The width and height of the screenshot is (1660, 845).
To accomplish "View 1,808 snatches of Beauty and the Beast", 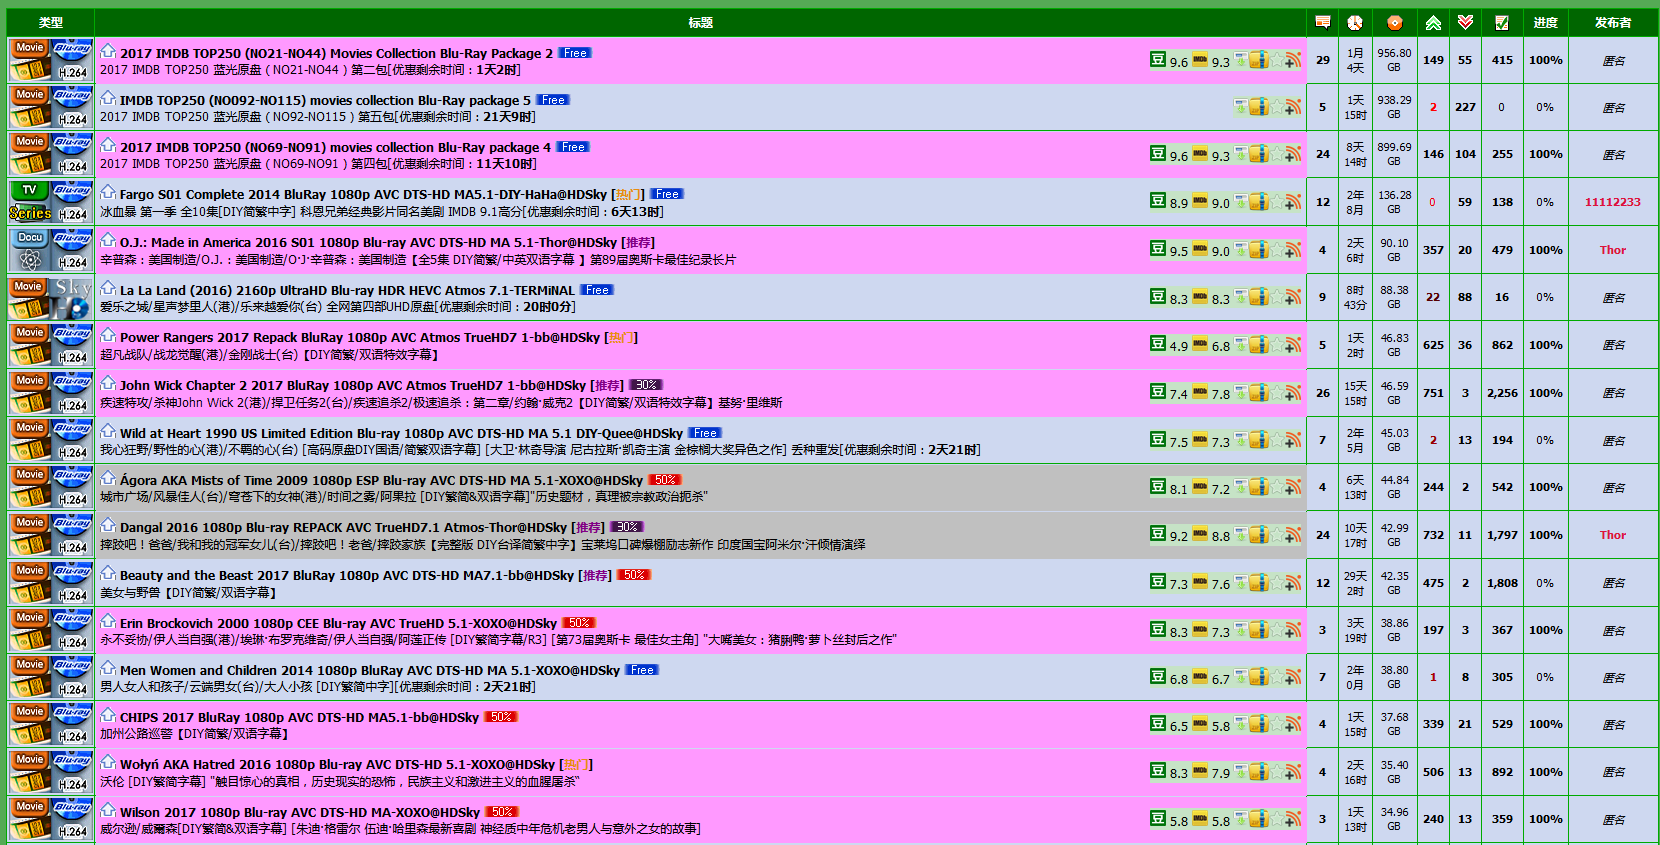I will (1502, 583).
